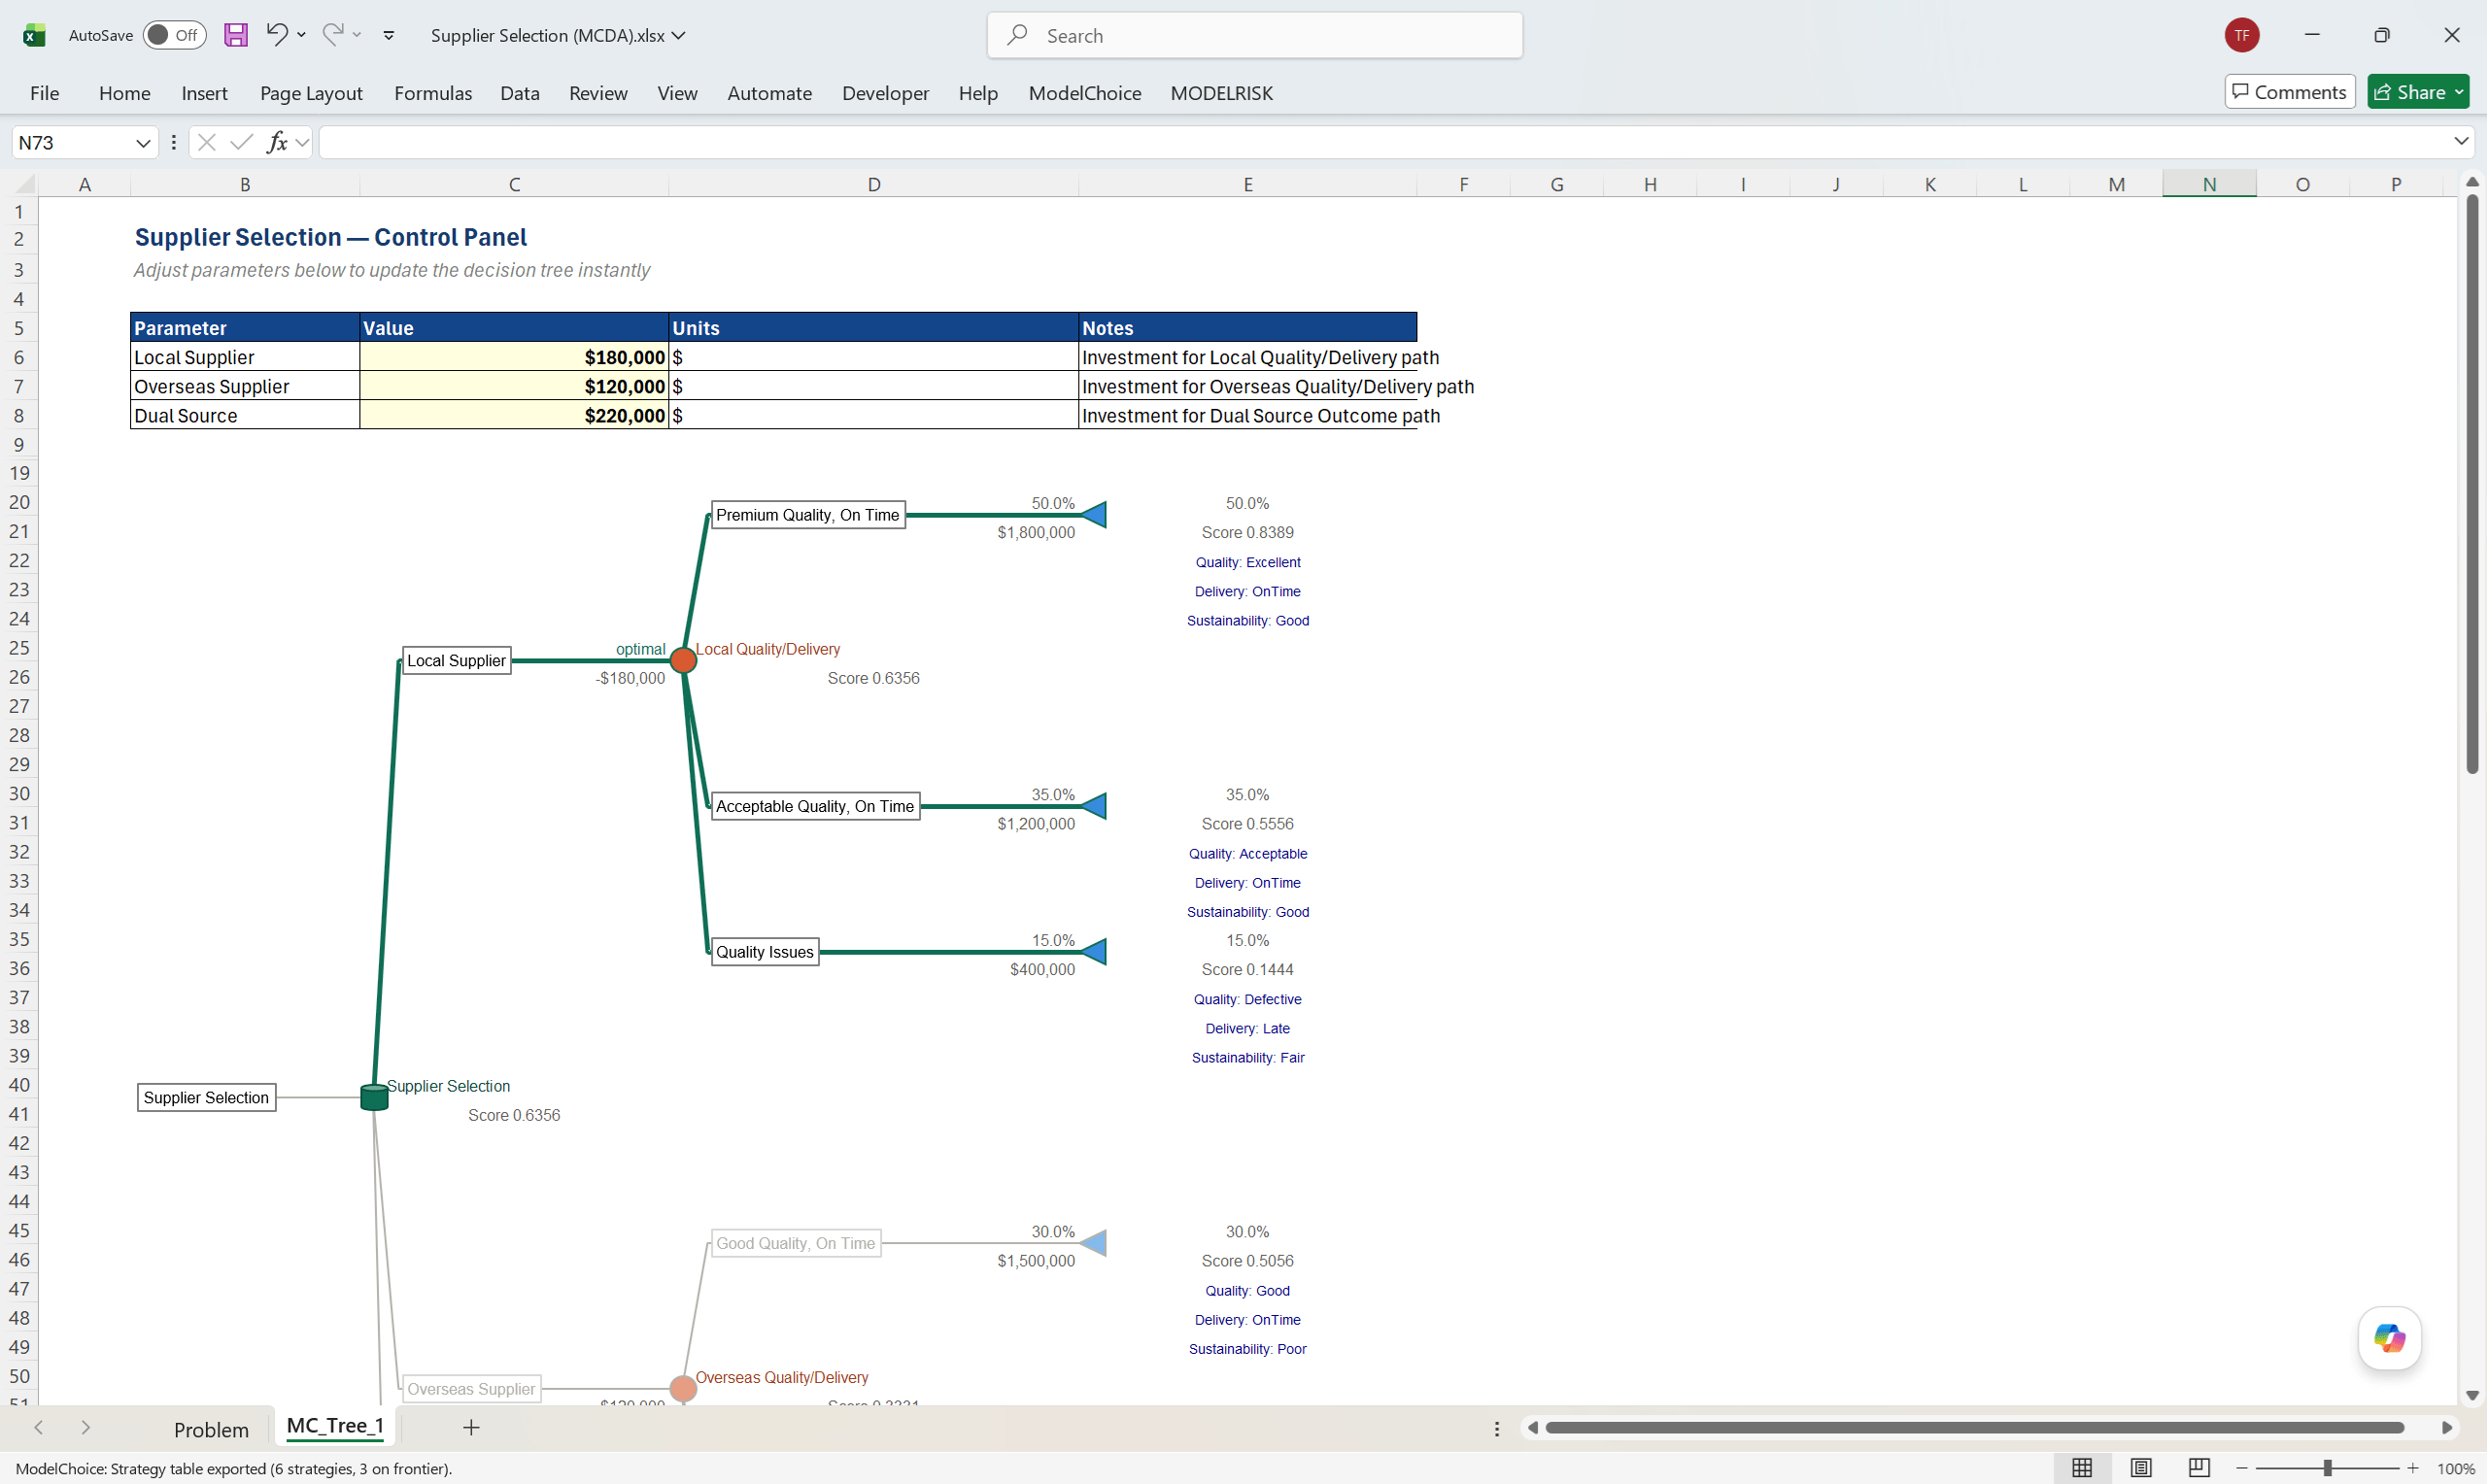Open the fx function dropdown arrow
The image size is (2487, 1484).
coord(302,143)
